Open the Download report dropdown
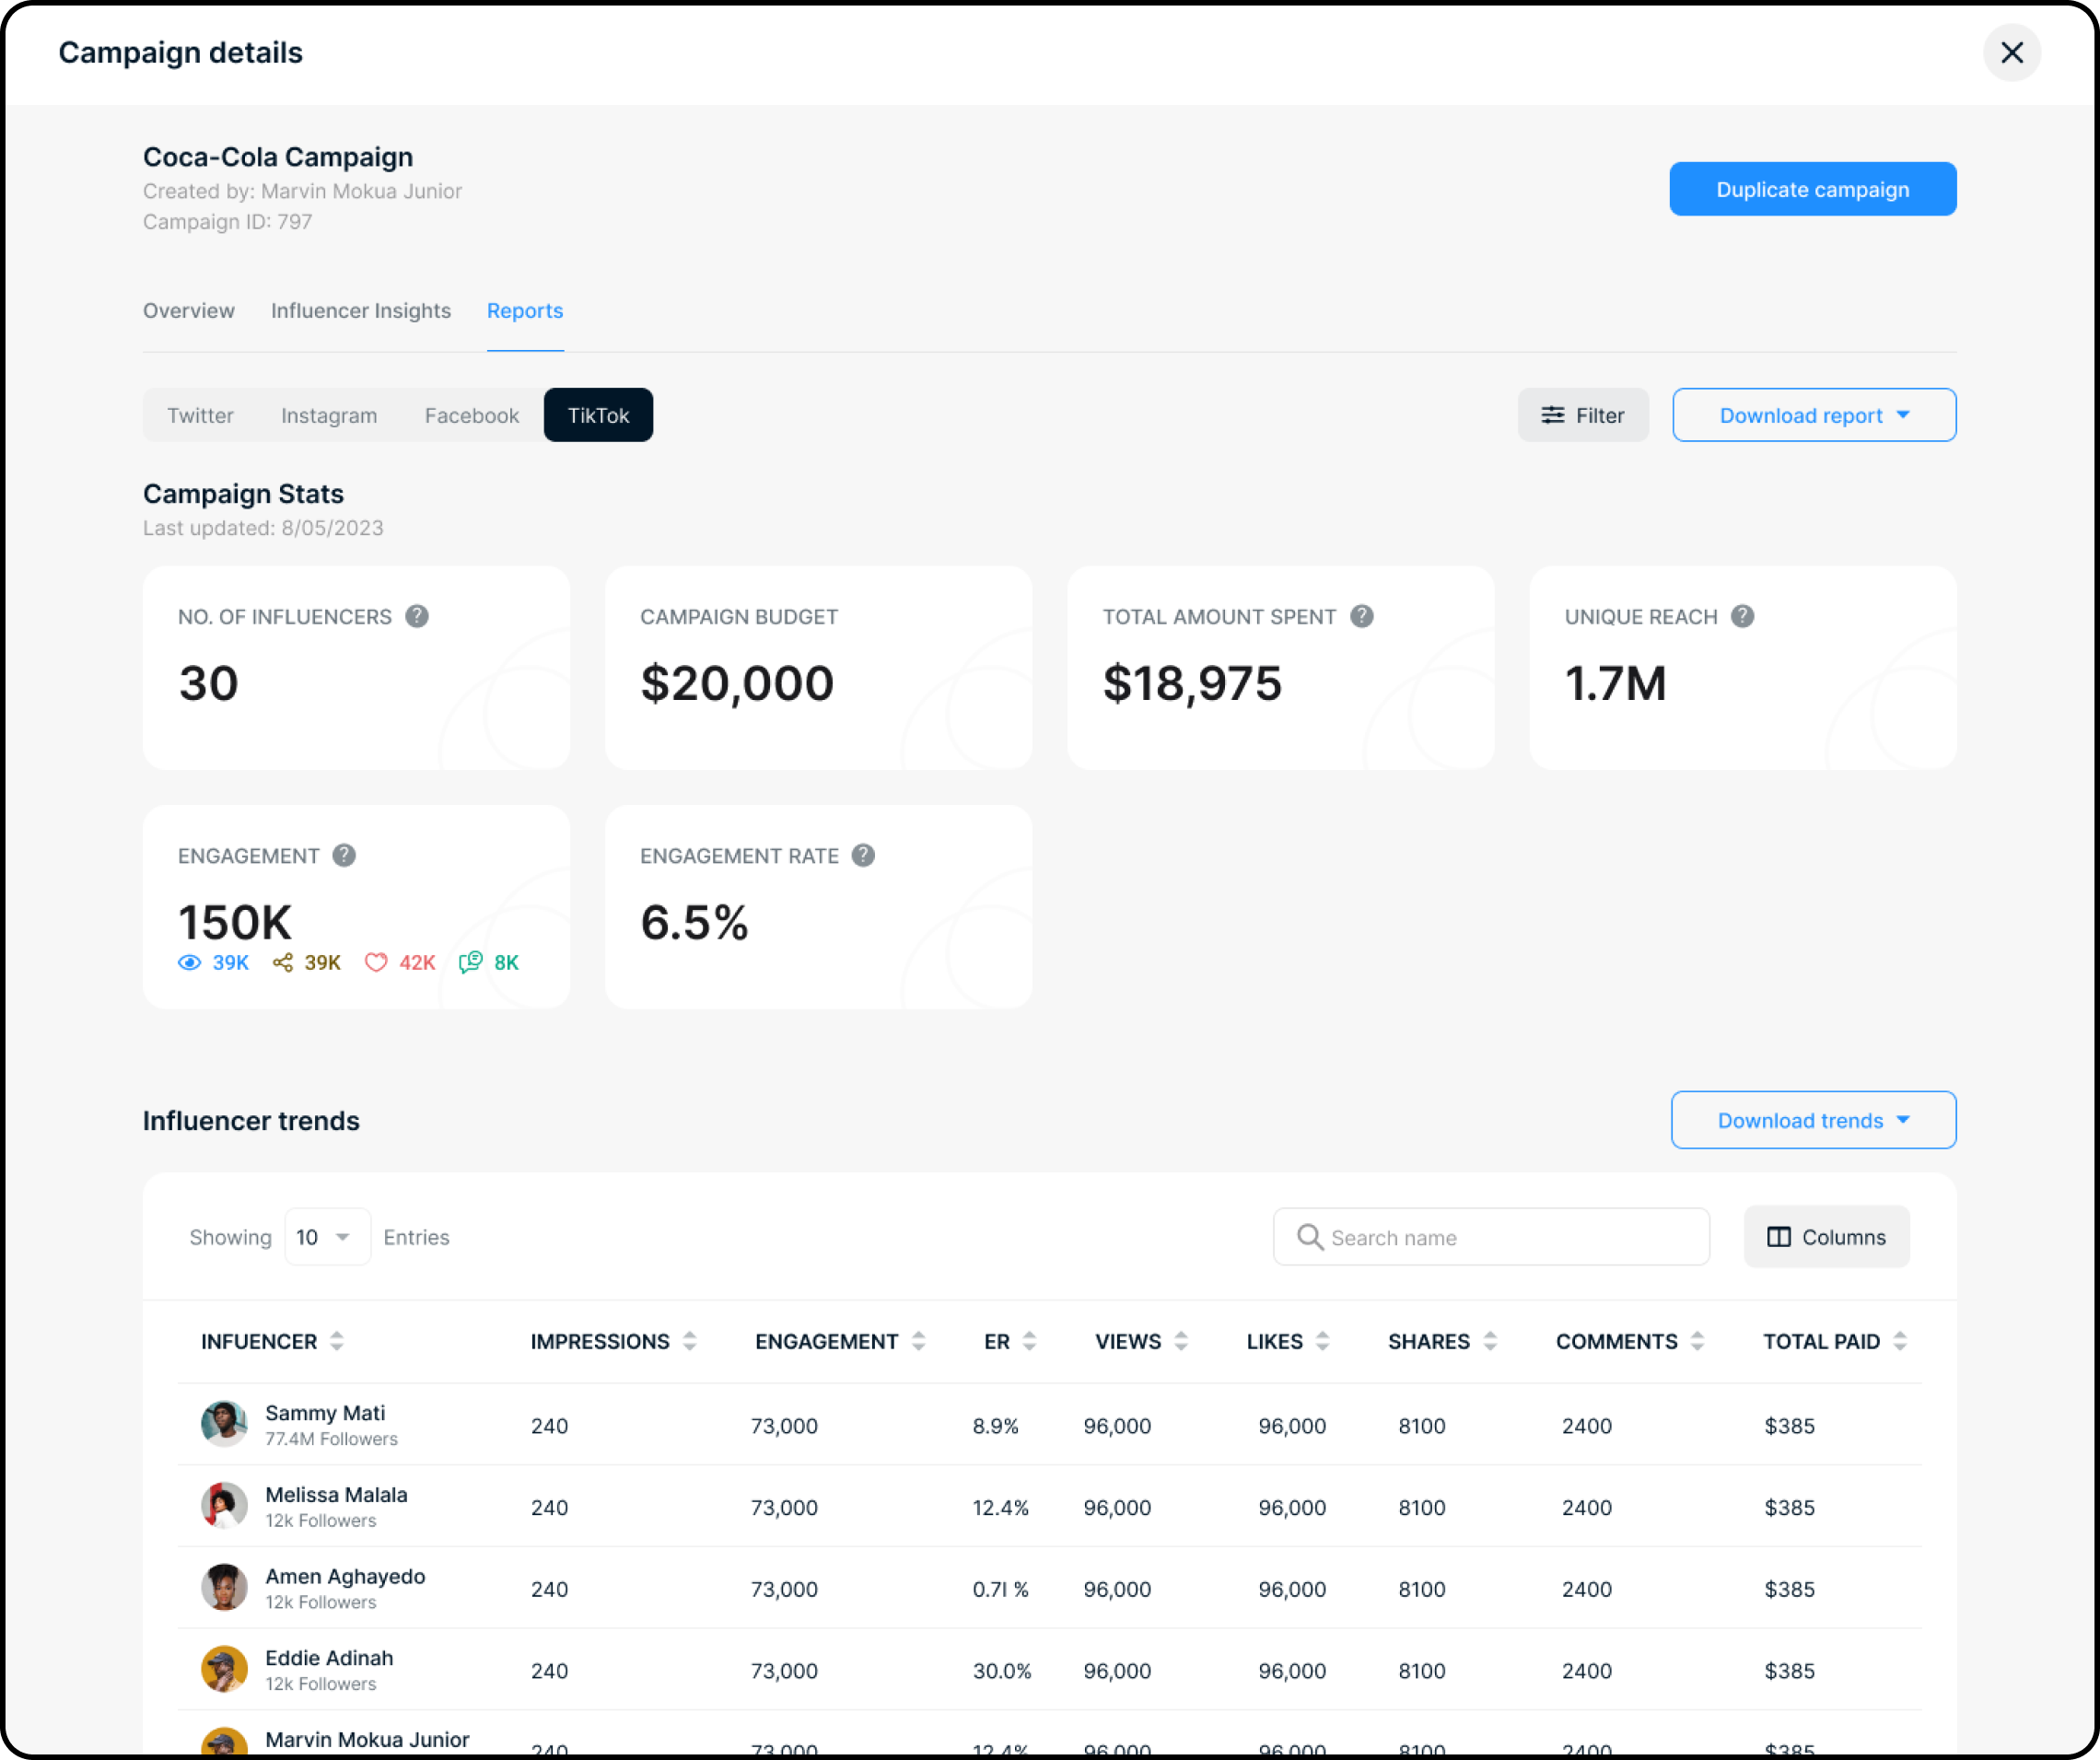The image size is (2100, 1760). click(1813, 415)
